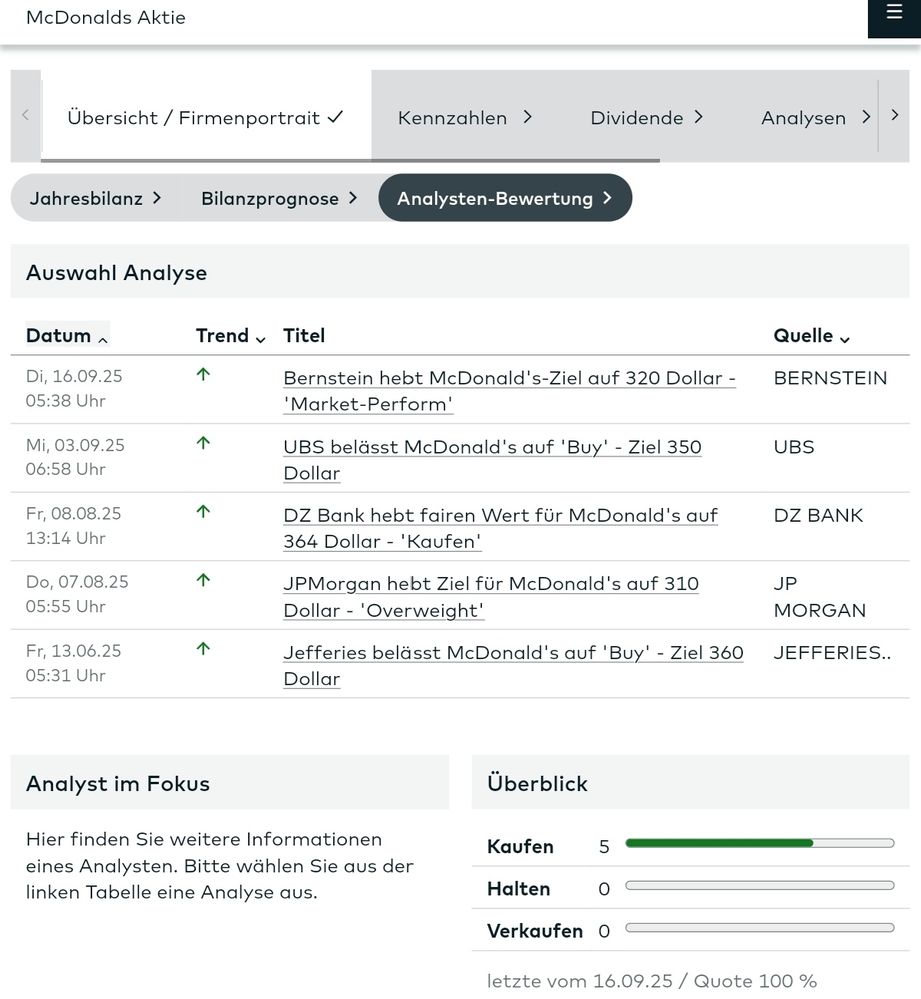Click date Do, 07.08.25 05:55 Uhr
This screenshot has width=921, height=999.
pyautogui.click(x=77, y=594)
